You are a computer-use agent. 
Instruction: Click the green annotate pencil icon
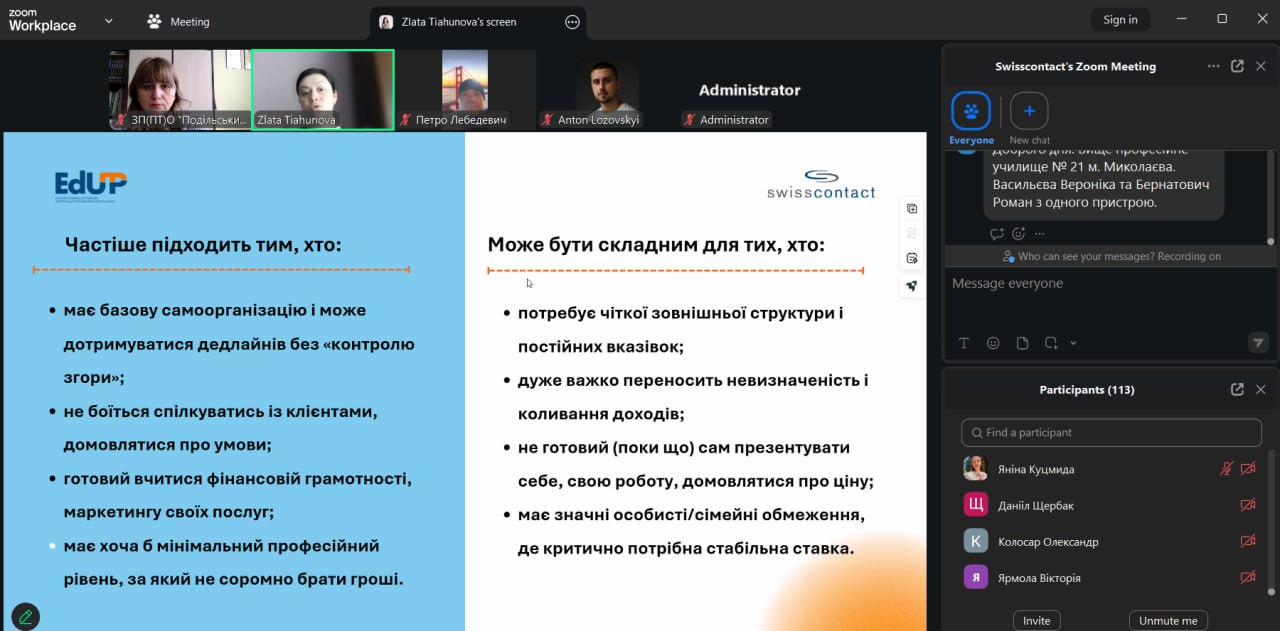(x=25, y=616)
